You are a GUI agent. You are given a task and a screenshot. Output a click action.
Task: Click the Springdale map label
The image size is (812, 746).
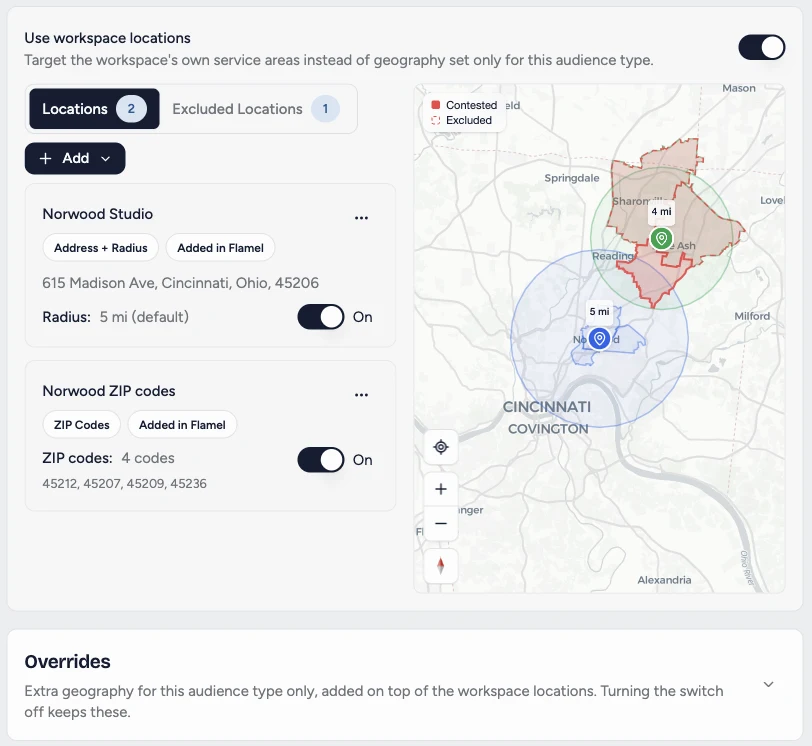click(572, 178)
